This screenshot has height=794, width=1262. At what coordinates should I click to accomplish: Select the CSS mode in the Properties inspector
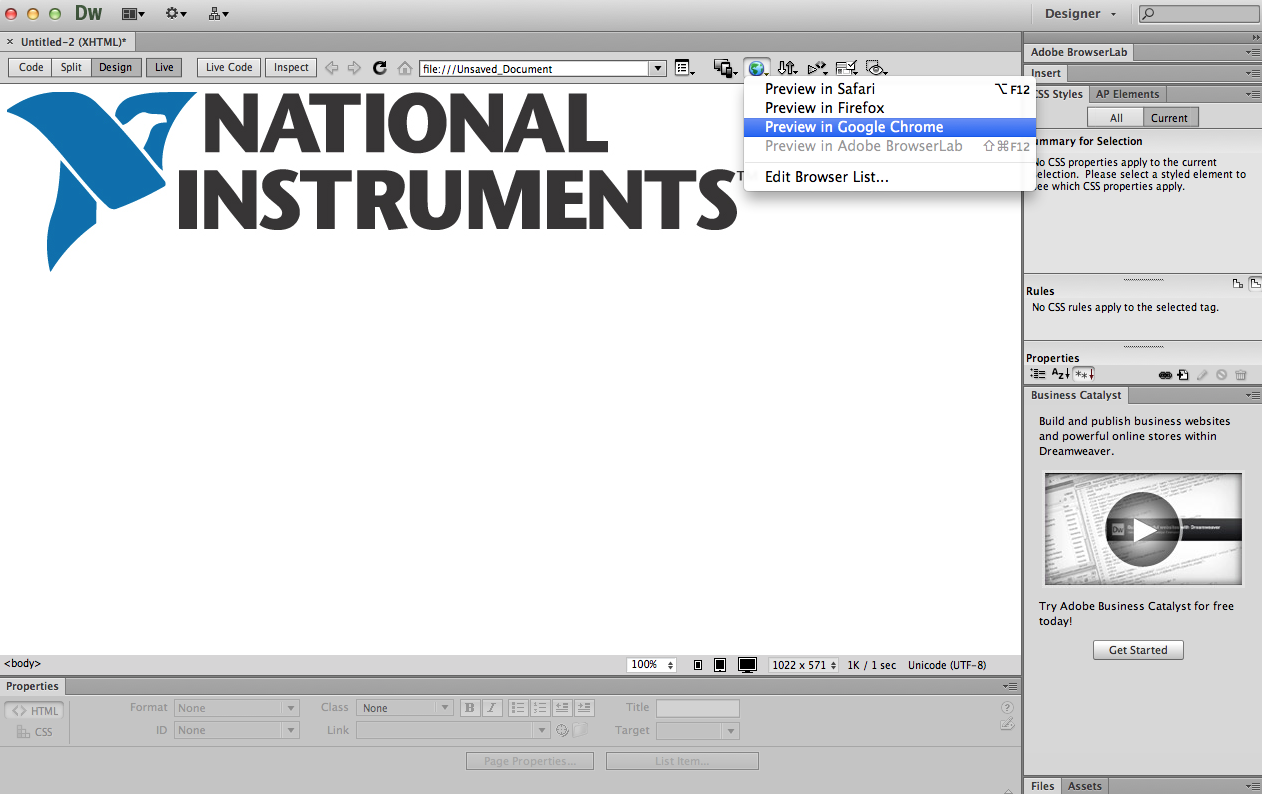35,732
